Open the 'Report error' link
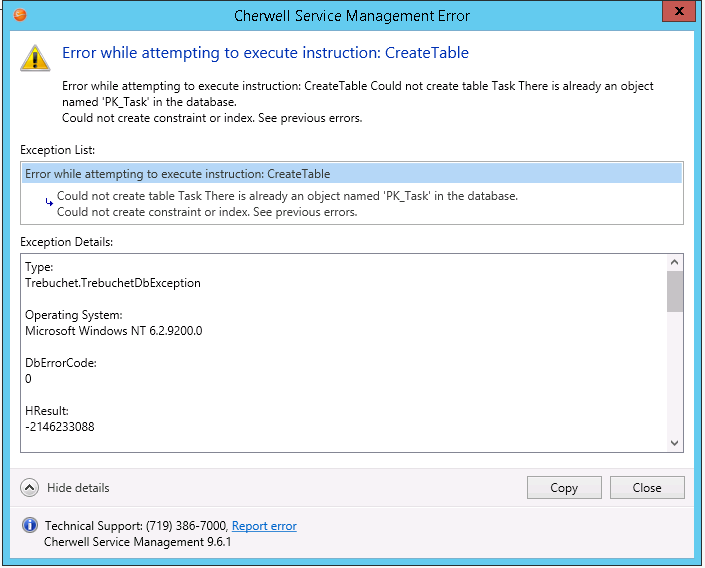The height and width of the screenshot is (568, 705). [x=264, y=526]
